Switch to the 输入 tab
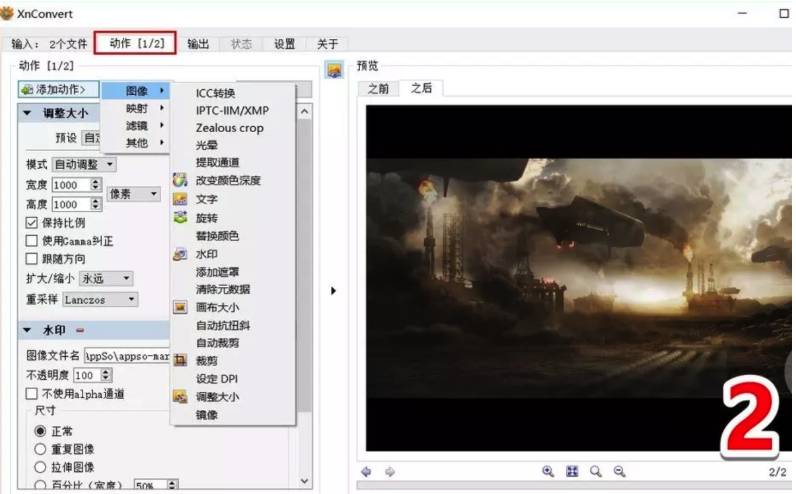Image resolution: width=796 pixels, height=494 pixels. pyautogui.click(x=49, y=44)
